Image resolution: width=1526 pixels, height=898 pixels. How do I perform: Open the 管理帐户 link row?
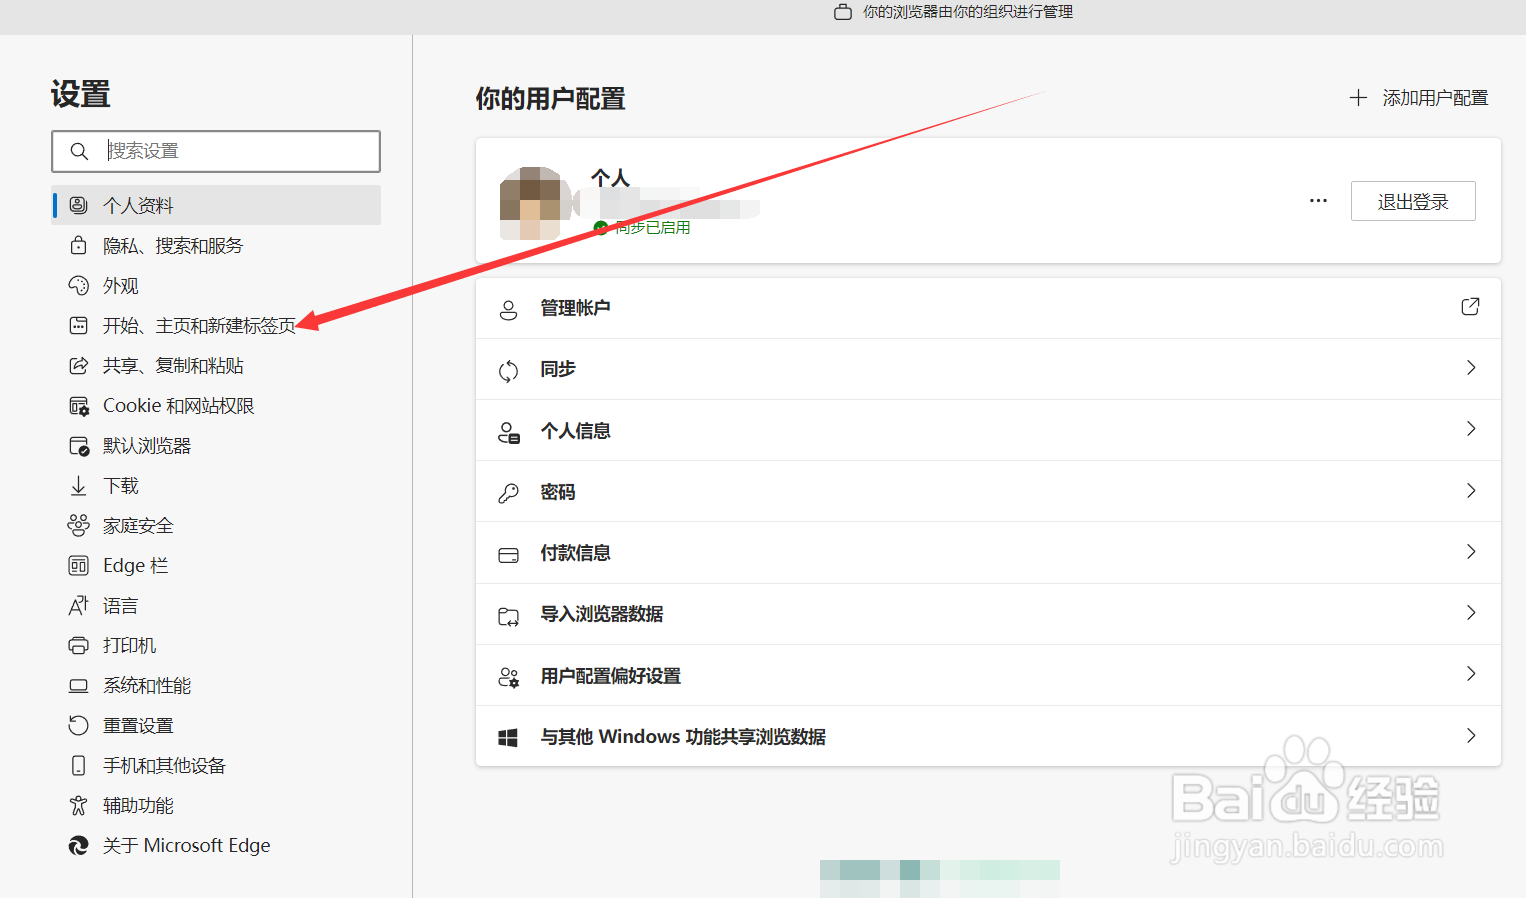click(x=988, y=308)
